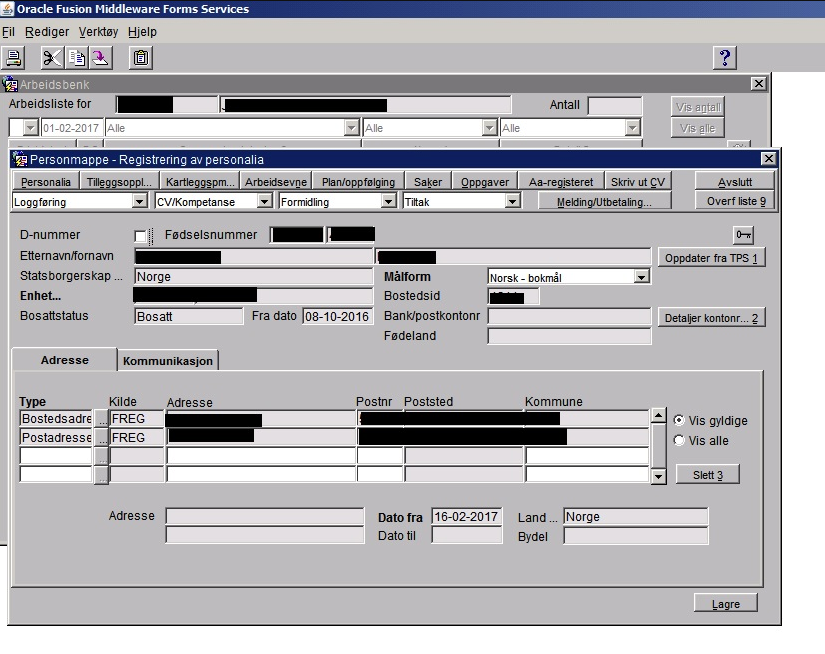Expand the CV/Kompetanse dropdown
Image resolution: width=825 pixels, height=654 pixels.
click(265, 202)
